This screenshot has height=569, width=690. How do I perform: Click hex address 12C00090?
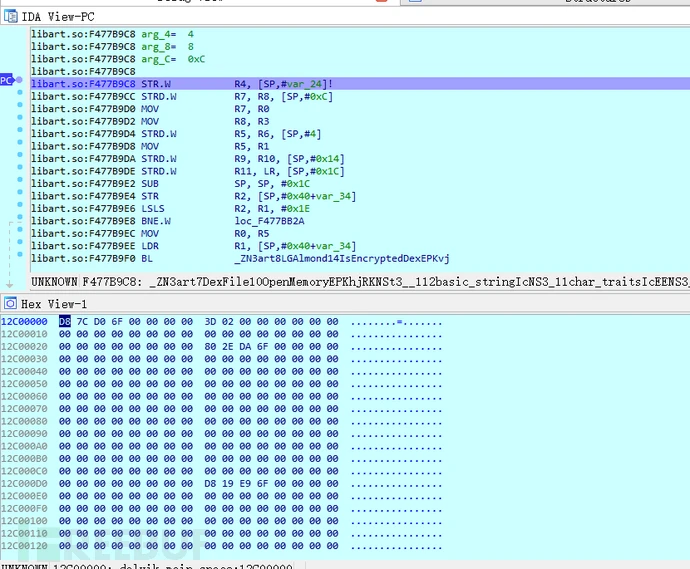pyautogui.click(x=24, y=434)
